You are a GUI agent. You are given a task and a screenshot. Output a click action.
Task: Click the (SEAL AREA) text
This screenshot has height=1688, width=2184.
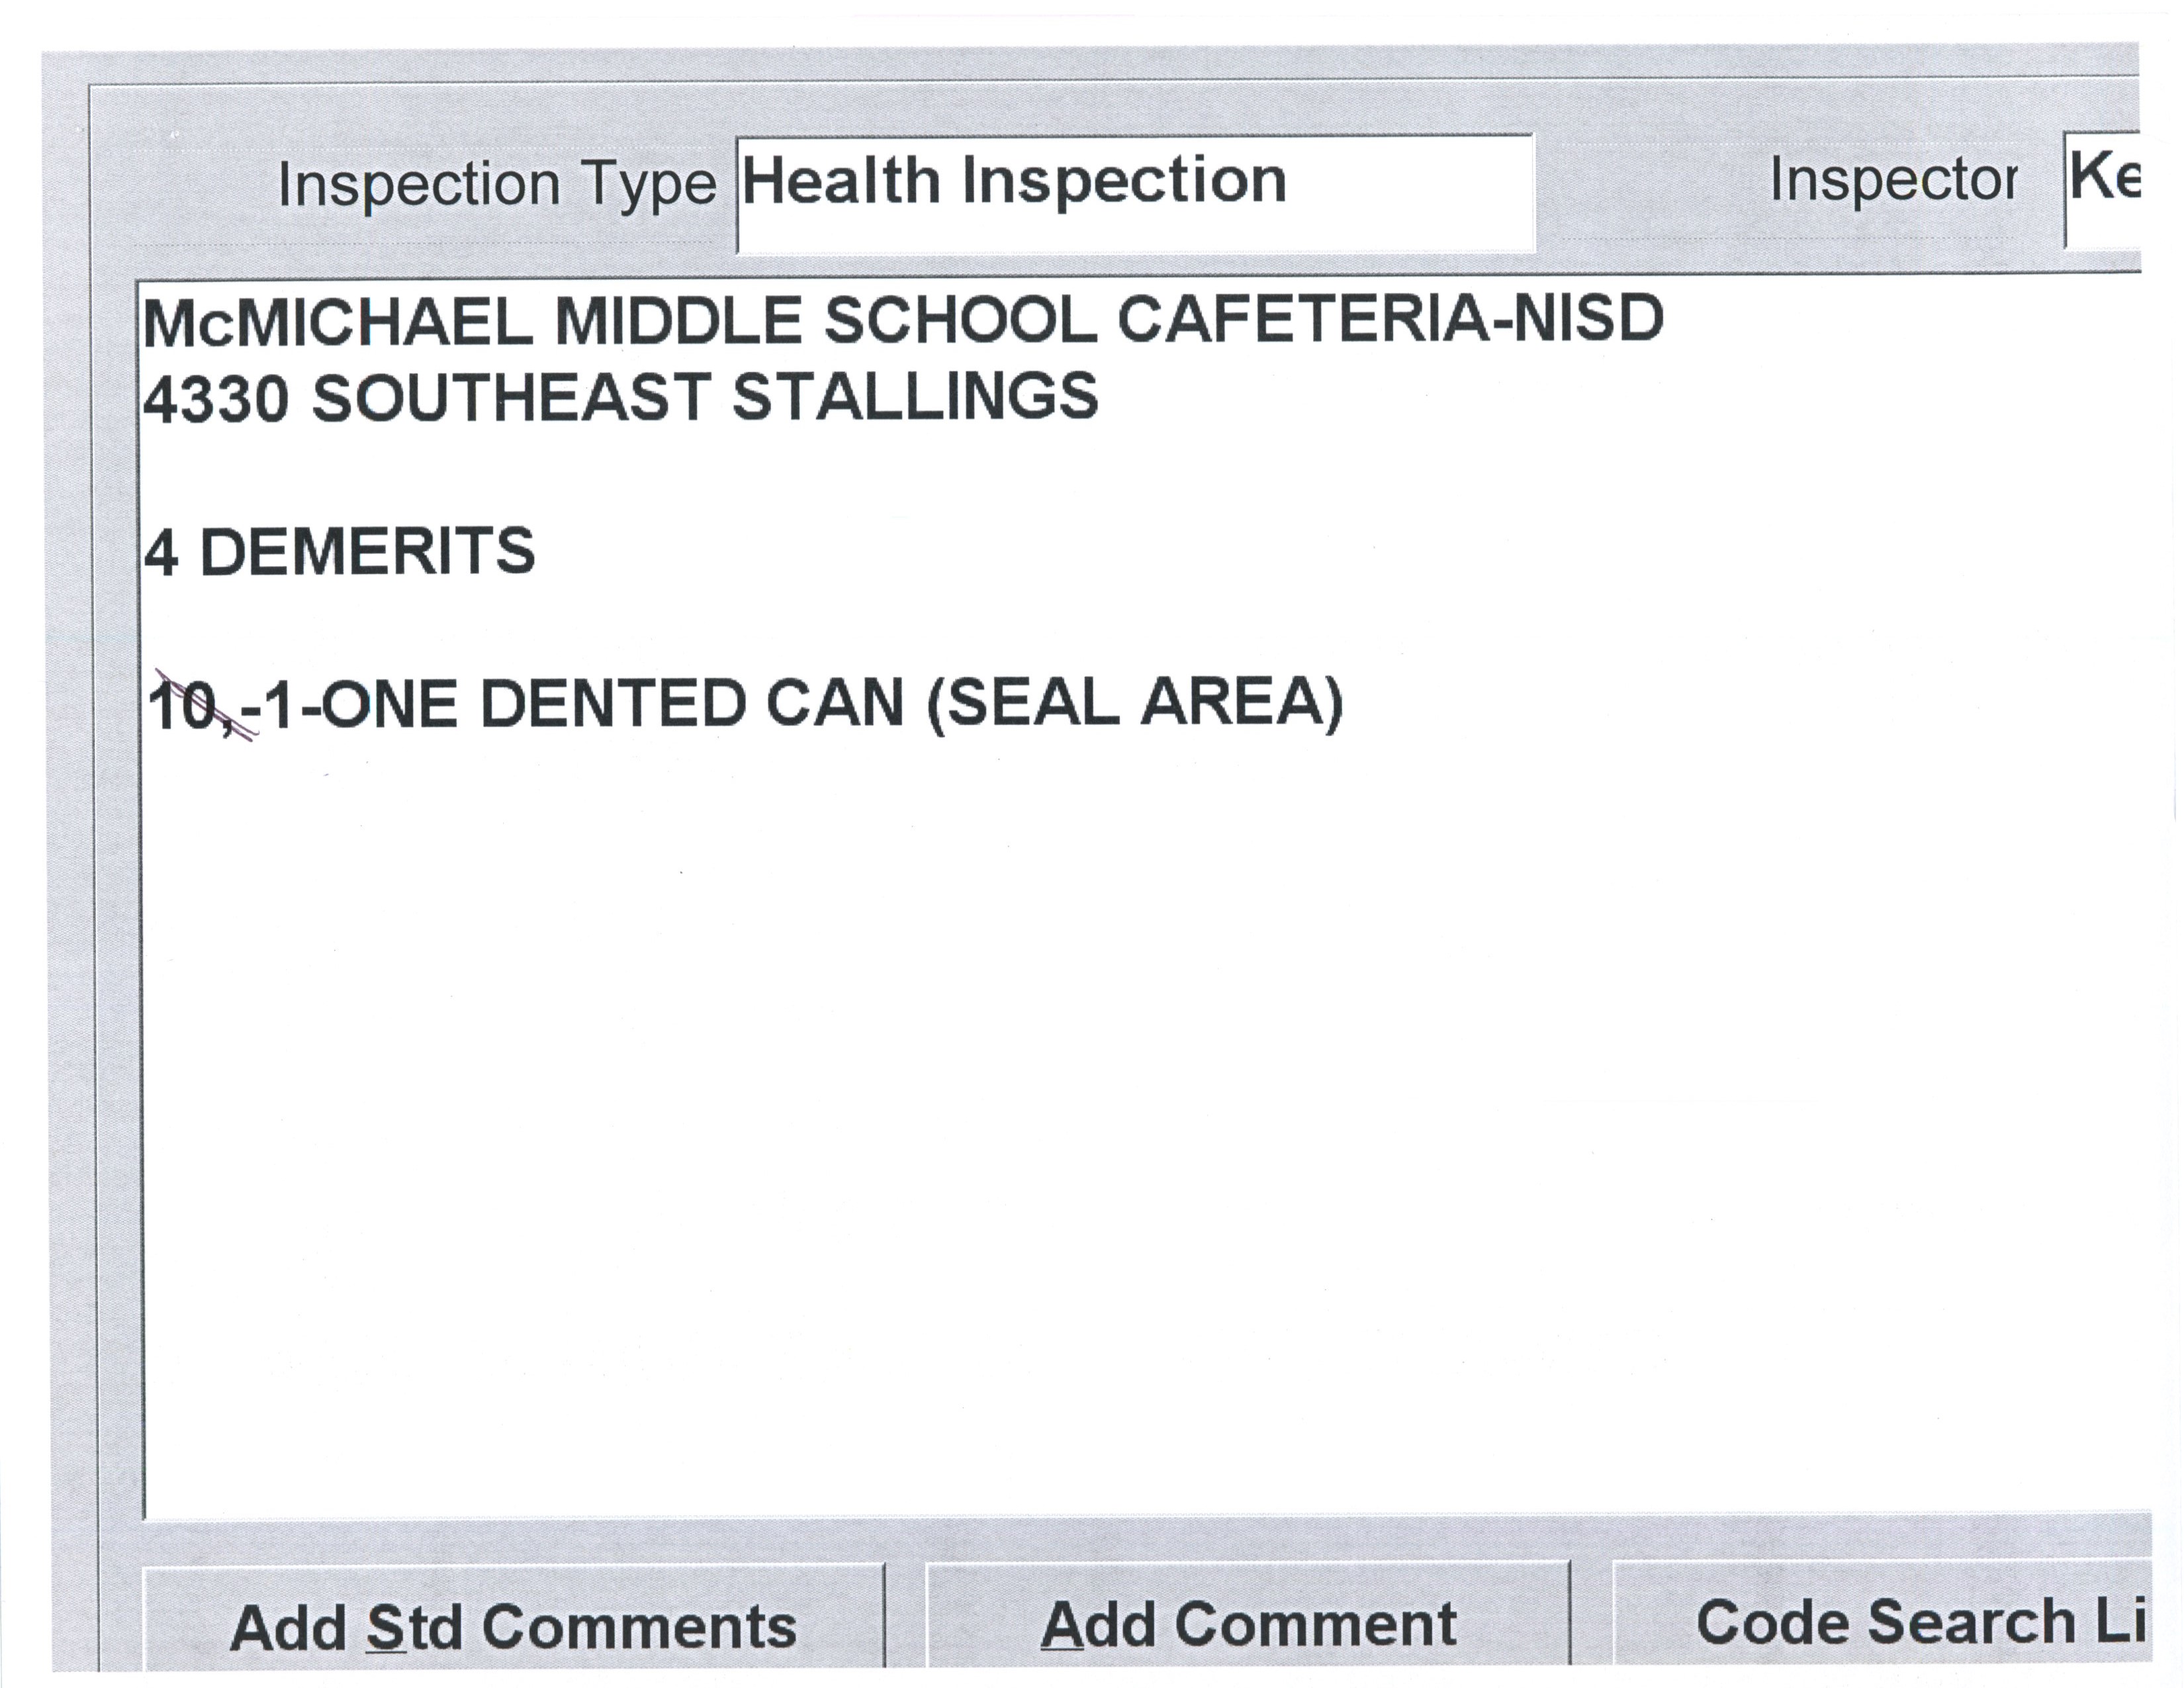[1134, 703]
